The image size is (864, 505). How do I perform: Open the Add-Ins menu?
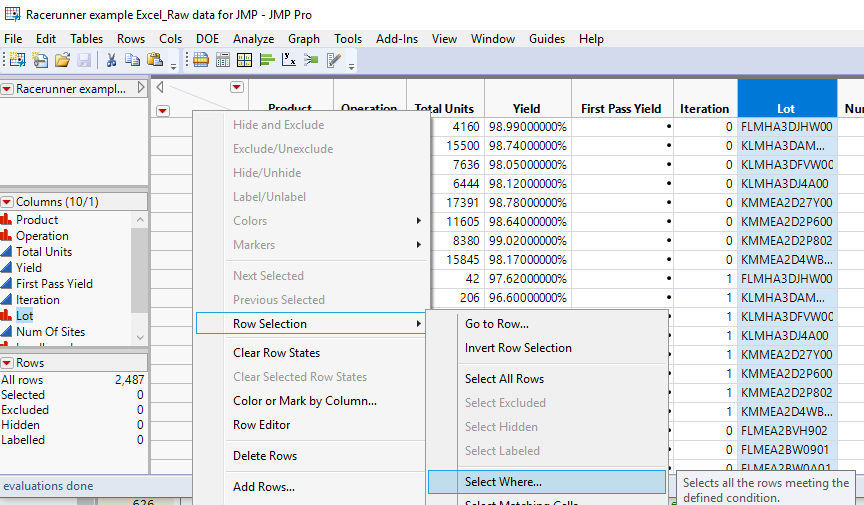(397, 39)
